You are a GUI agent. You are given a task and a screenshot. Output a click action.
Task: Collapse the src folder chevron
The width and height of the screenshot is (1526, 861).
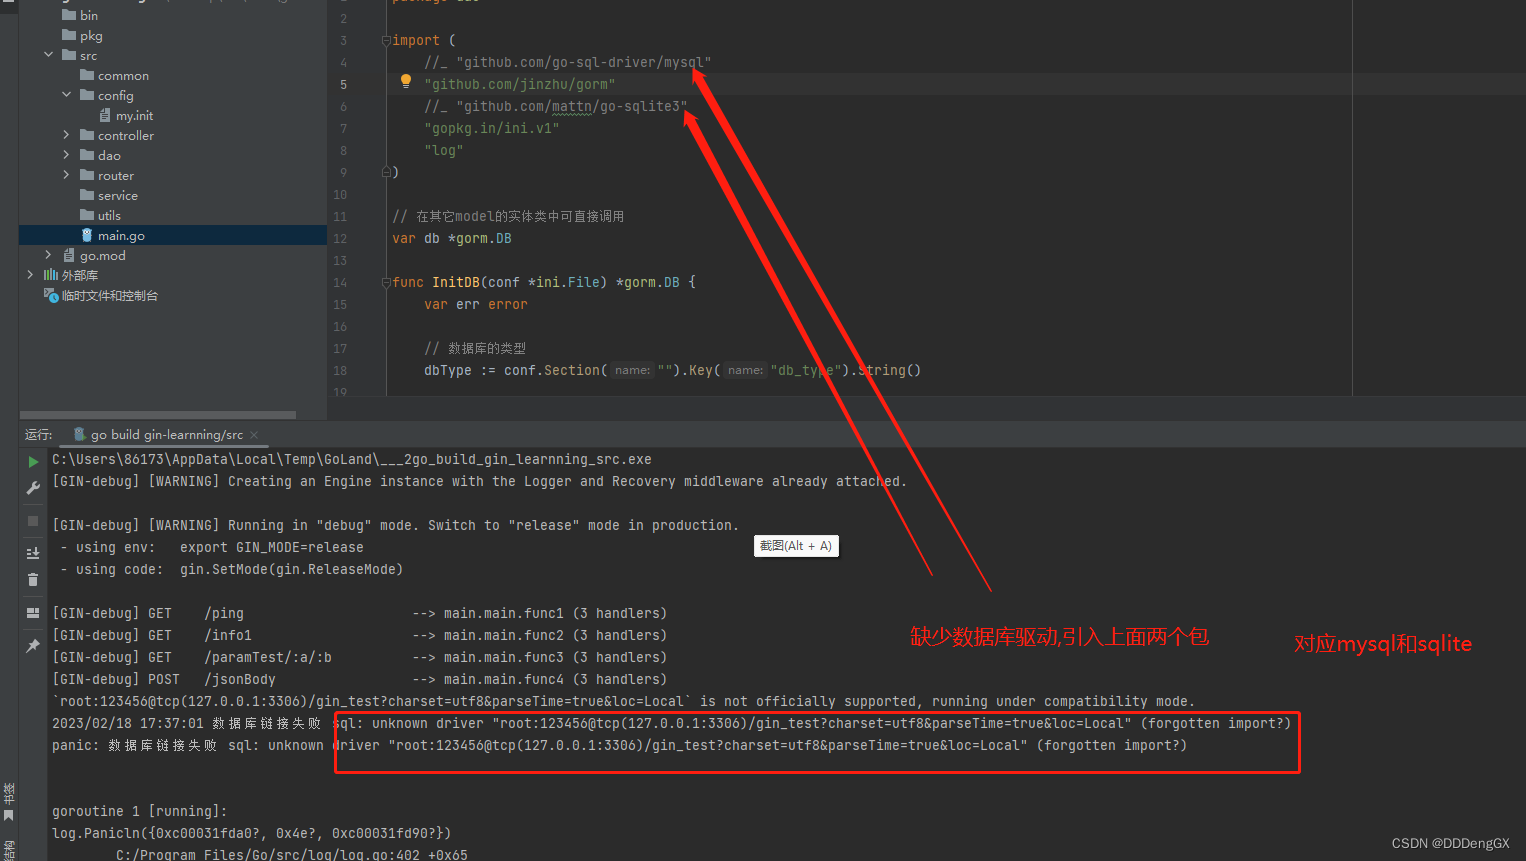pyautogui.click(x=49, y=55)
